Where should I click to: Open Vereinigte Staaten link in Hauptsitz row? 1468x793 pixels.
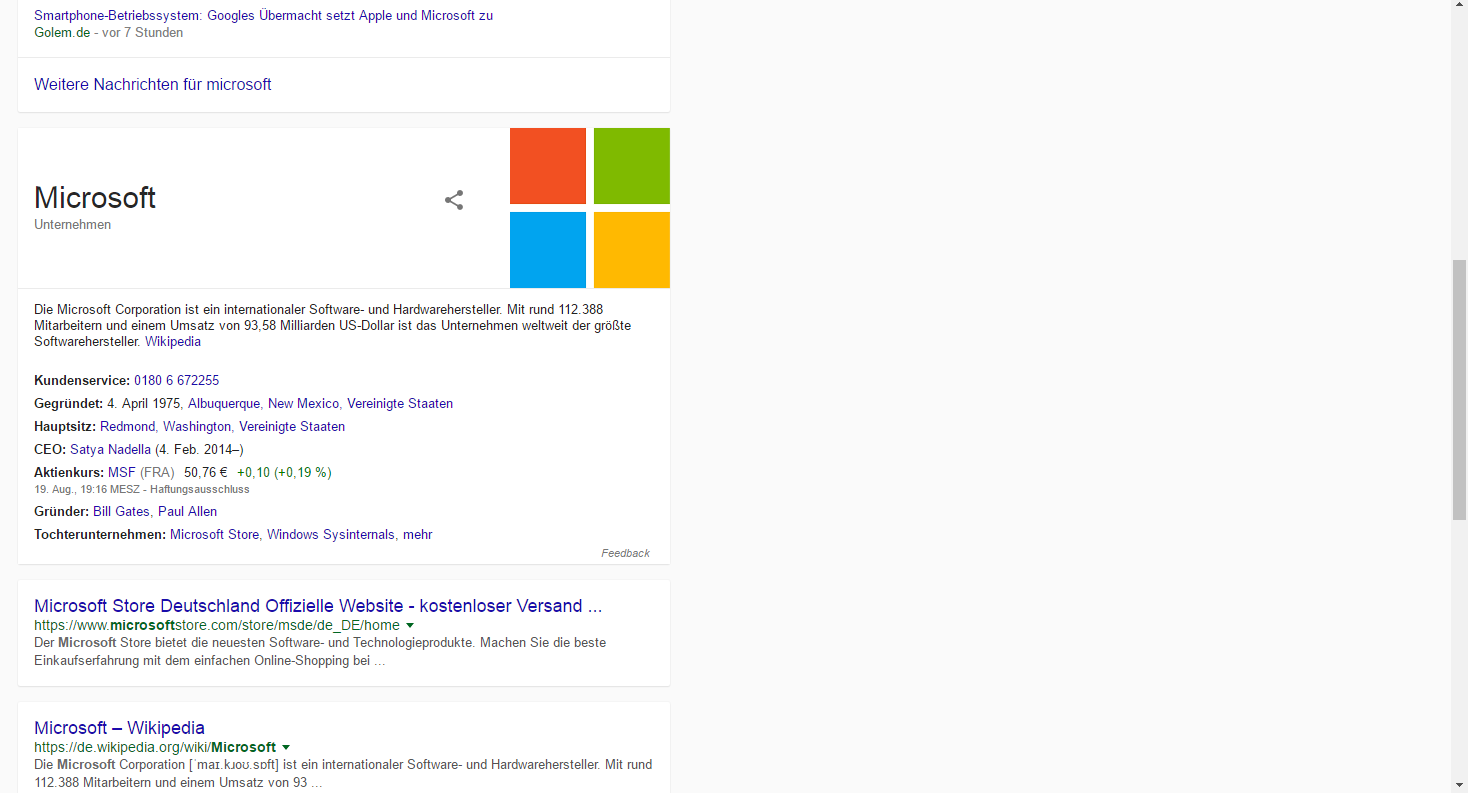point(292,427)
